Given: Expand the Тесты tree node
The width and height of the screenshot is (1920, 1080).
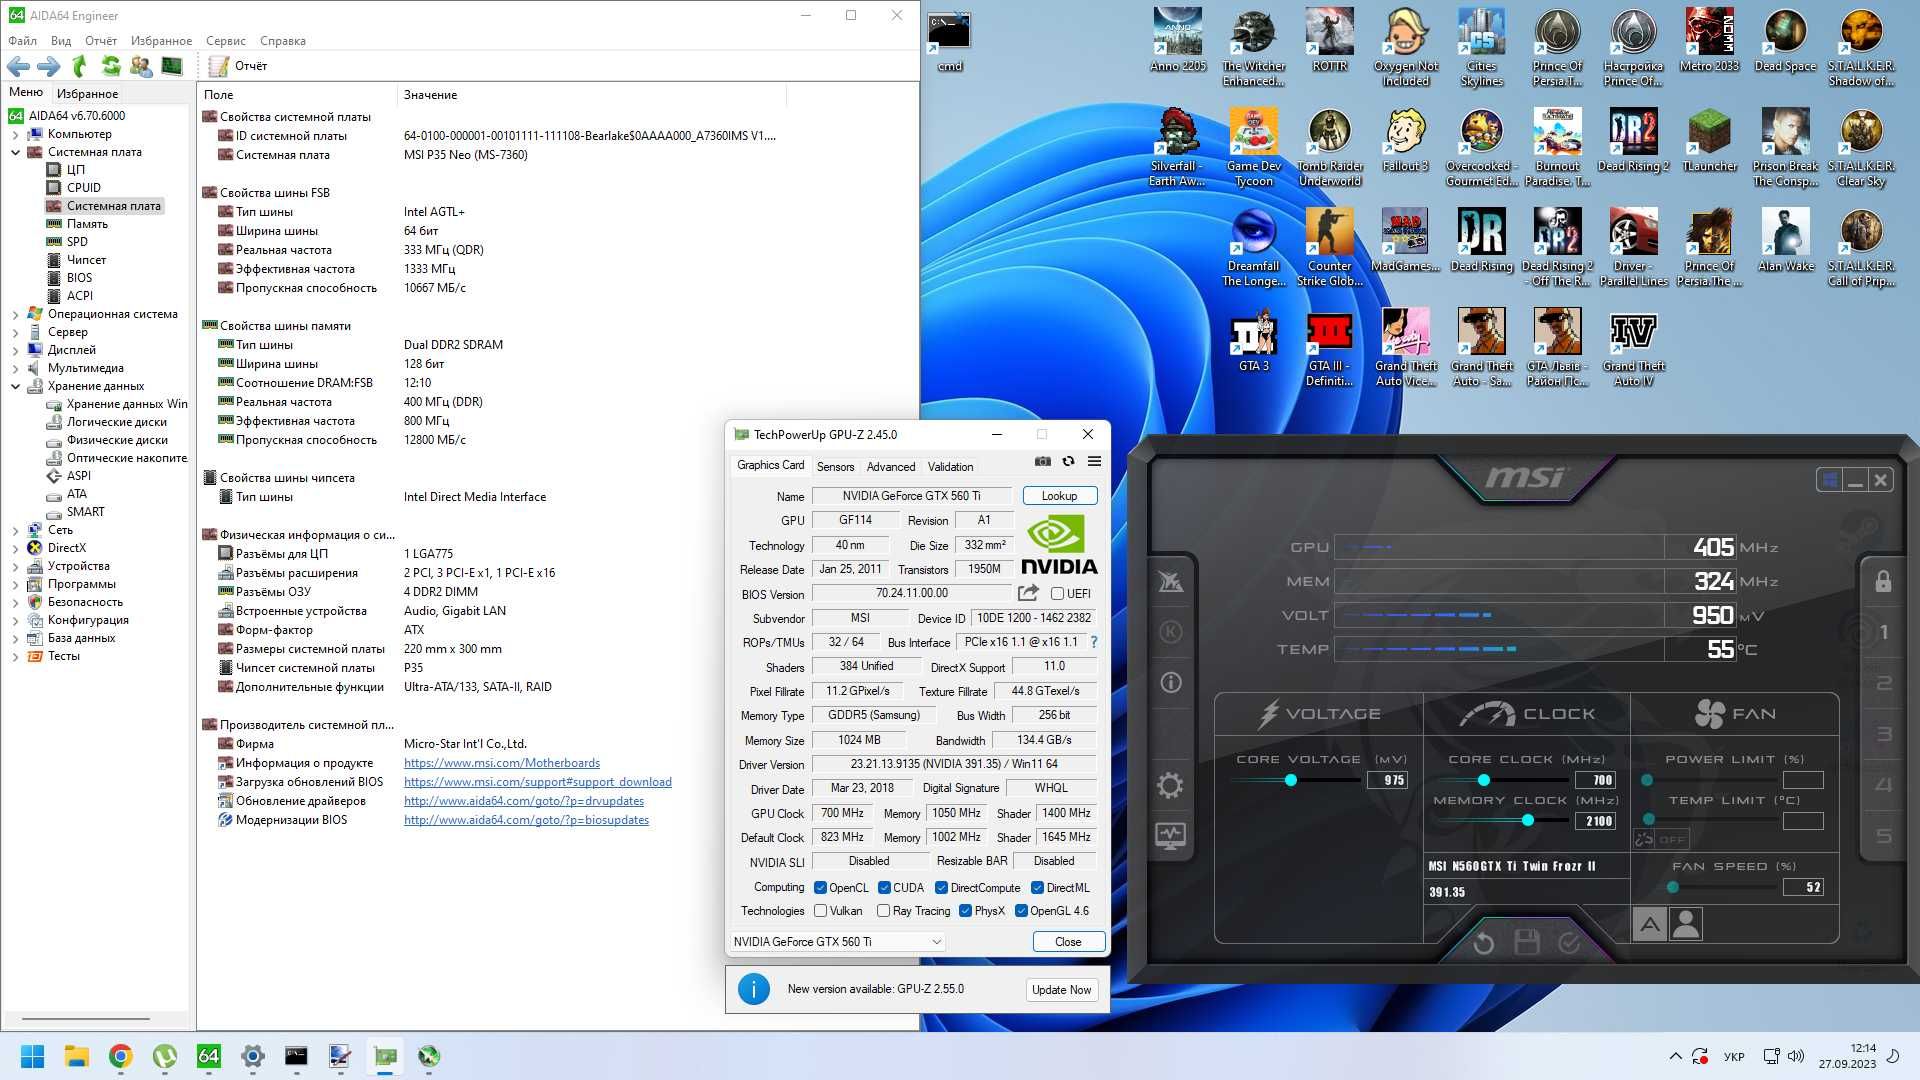Looking at the screenshot, I should [15, 656].
